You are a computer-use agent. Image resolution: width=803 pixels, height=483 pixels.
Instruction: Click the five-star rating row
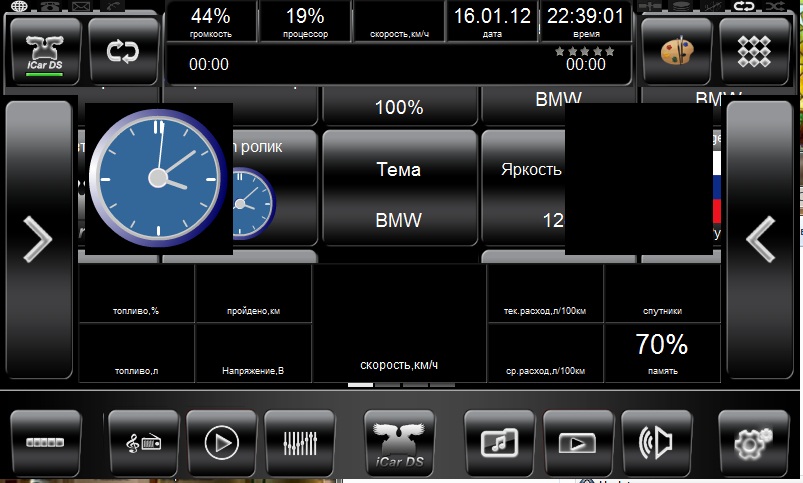[585, 50]
